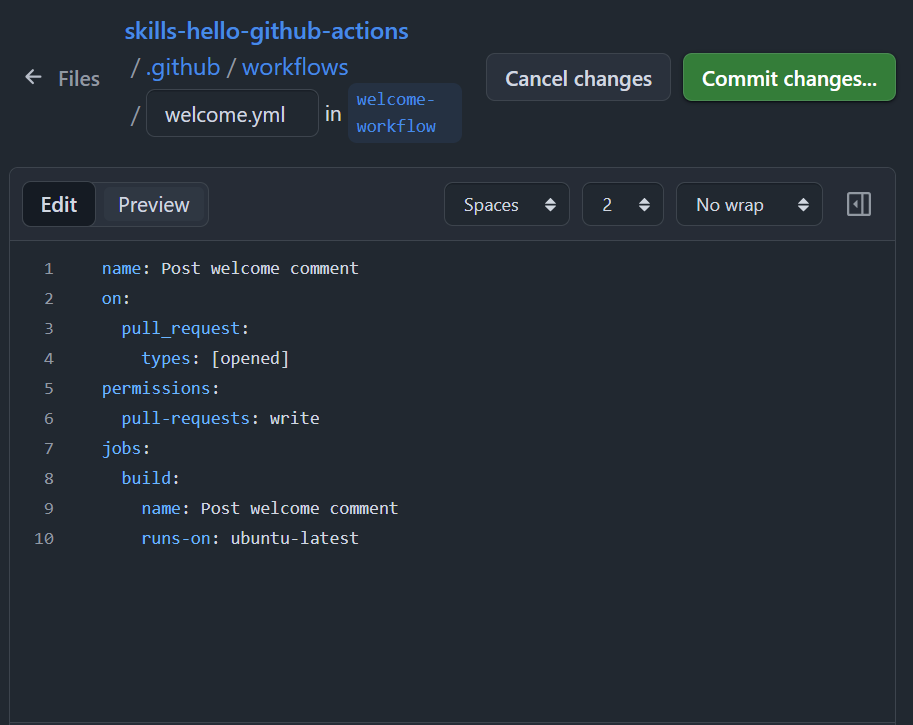Click line number 1 in the gutter

coord(48,269)
